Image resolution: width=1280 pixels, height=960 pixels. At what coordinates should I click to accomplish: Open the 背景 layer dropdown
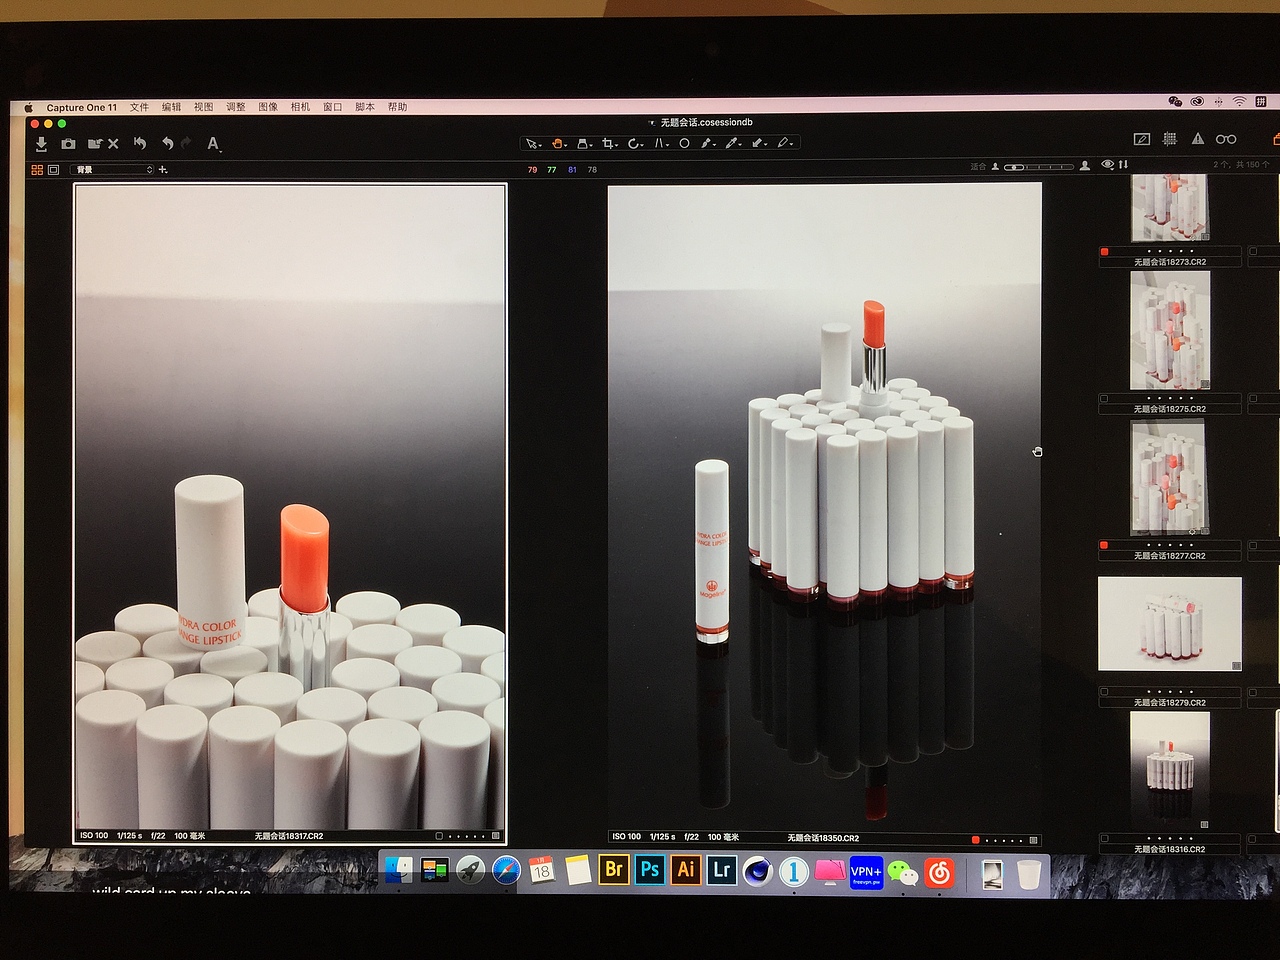pos(113,170)
